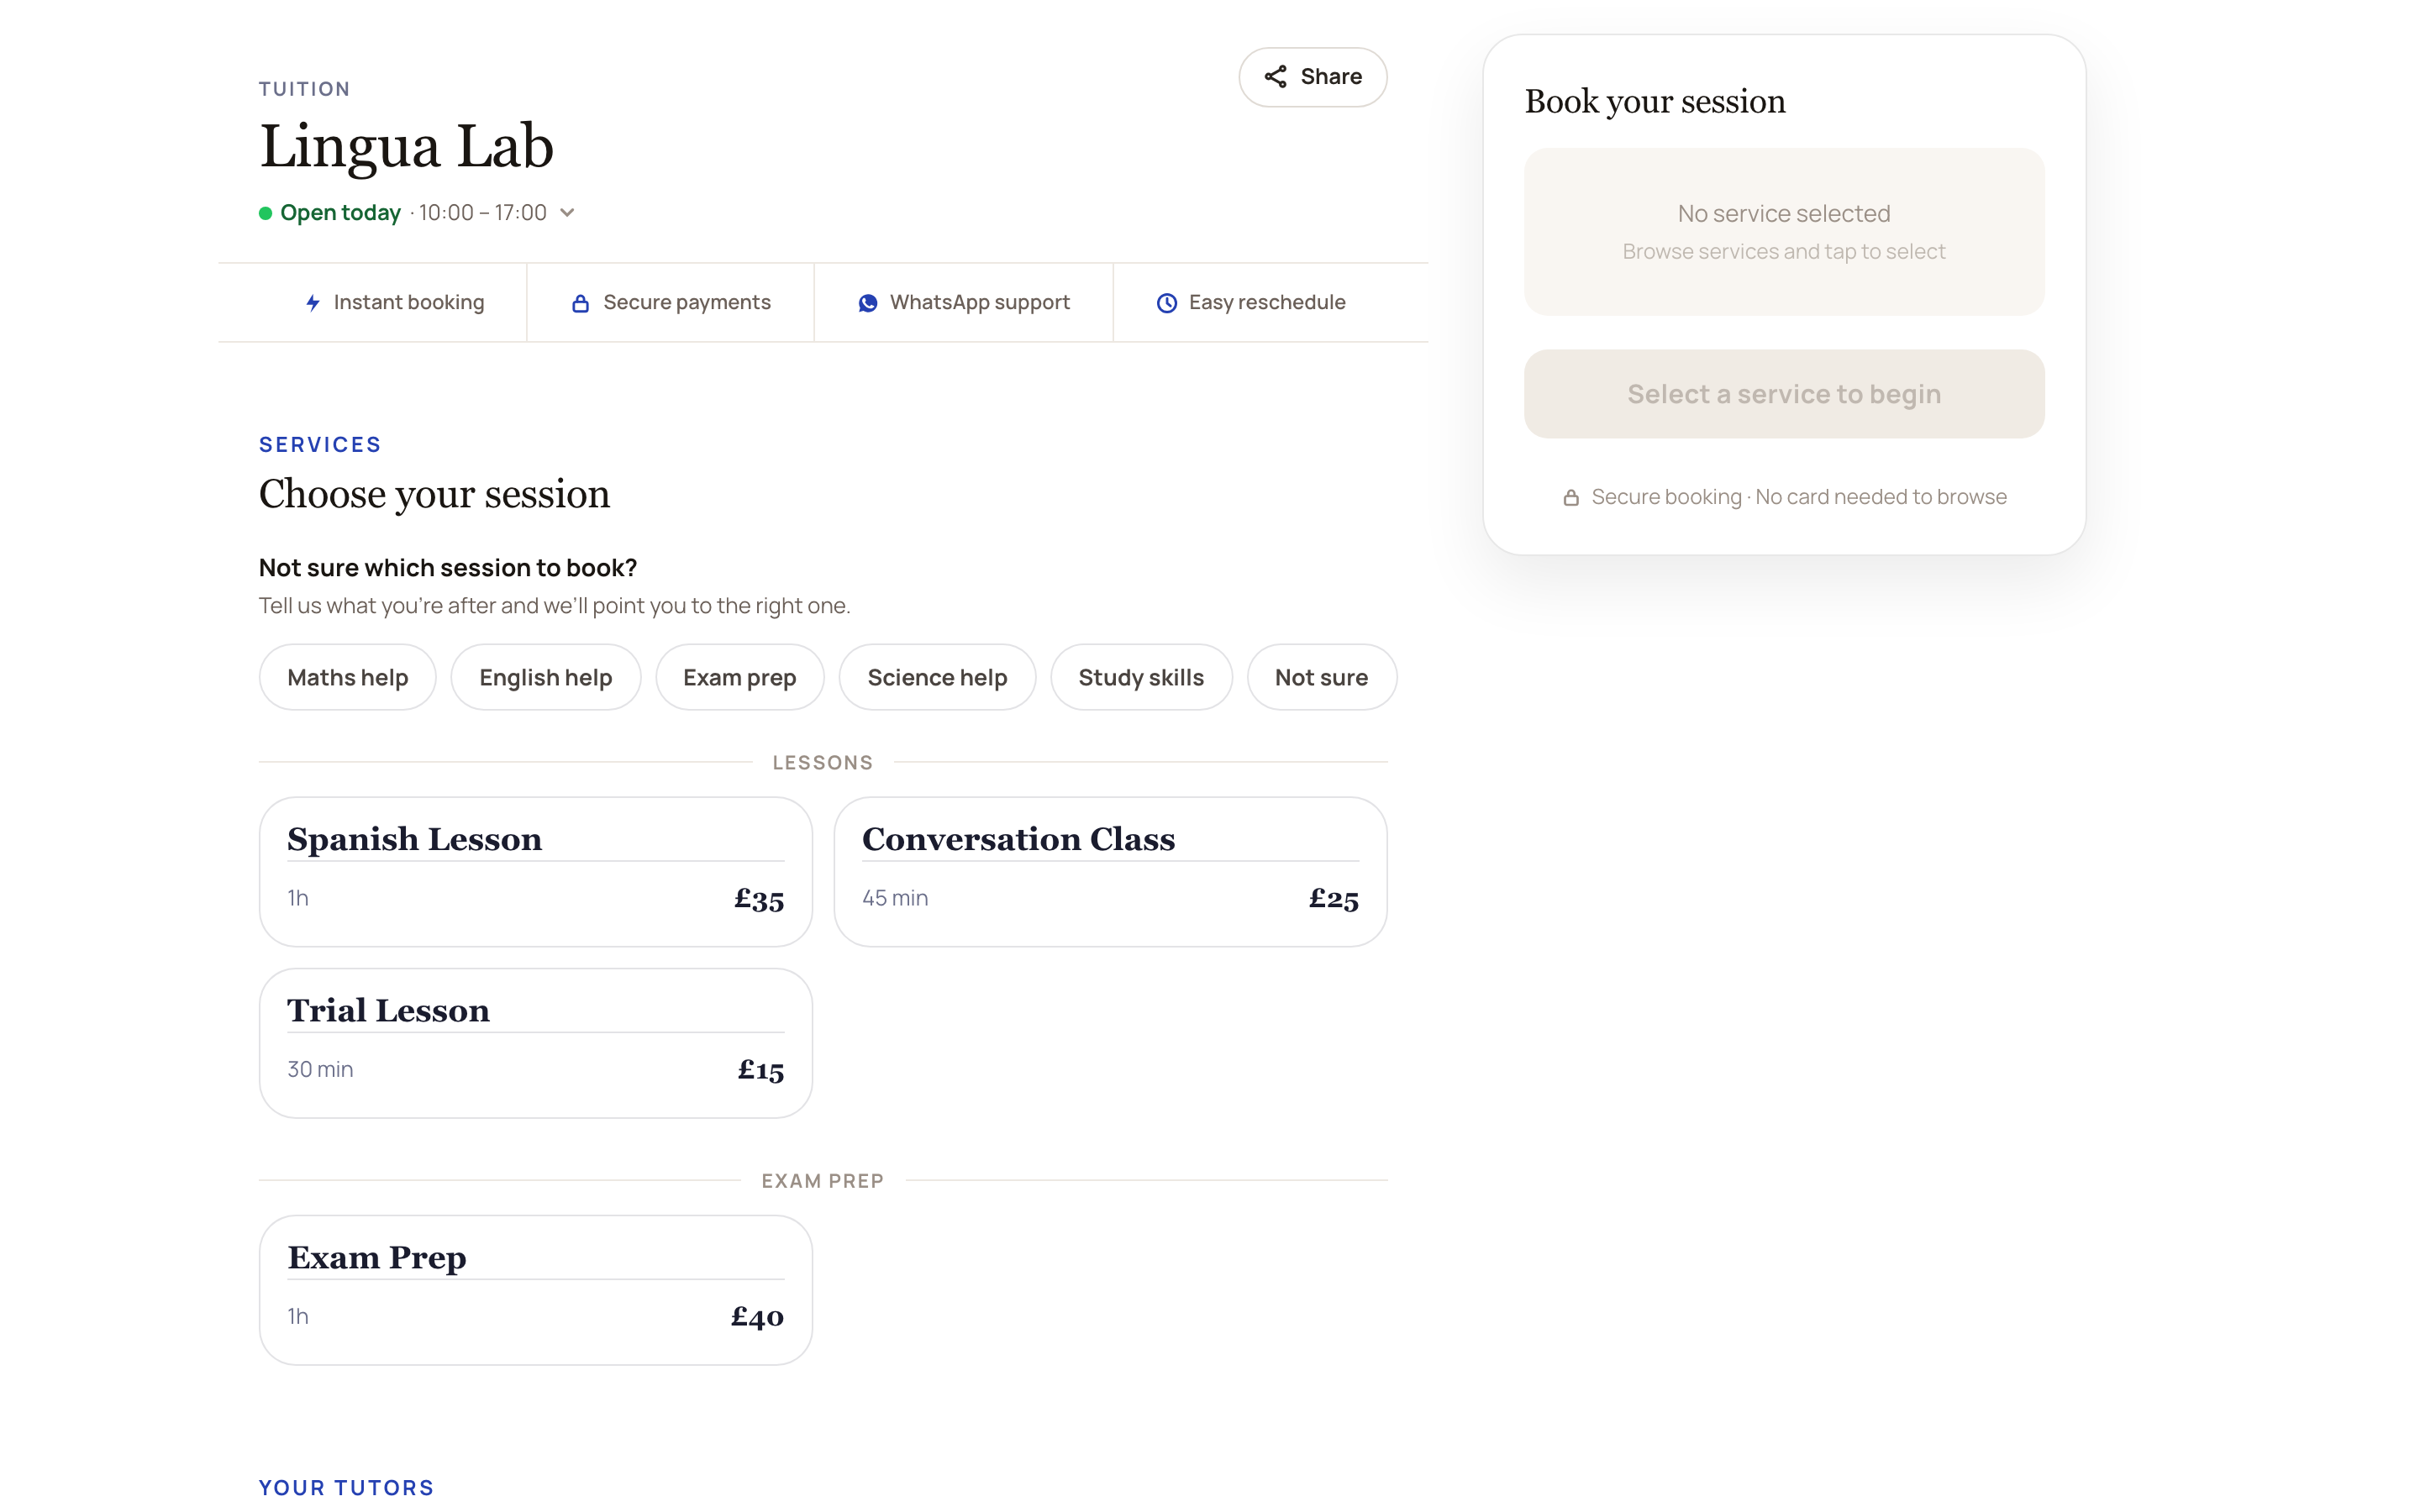
Task: Click the 30 min duration text
Action: pyautogui.click(x=320, y=1070)
